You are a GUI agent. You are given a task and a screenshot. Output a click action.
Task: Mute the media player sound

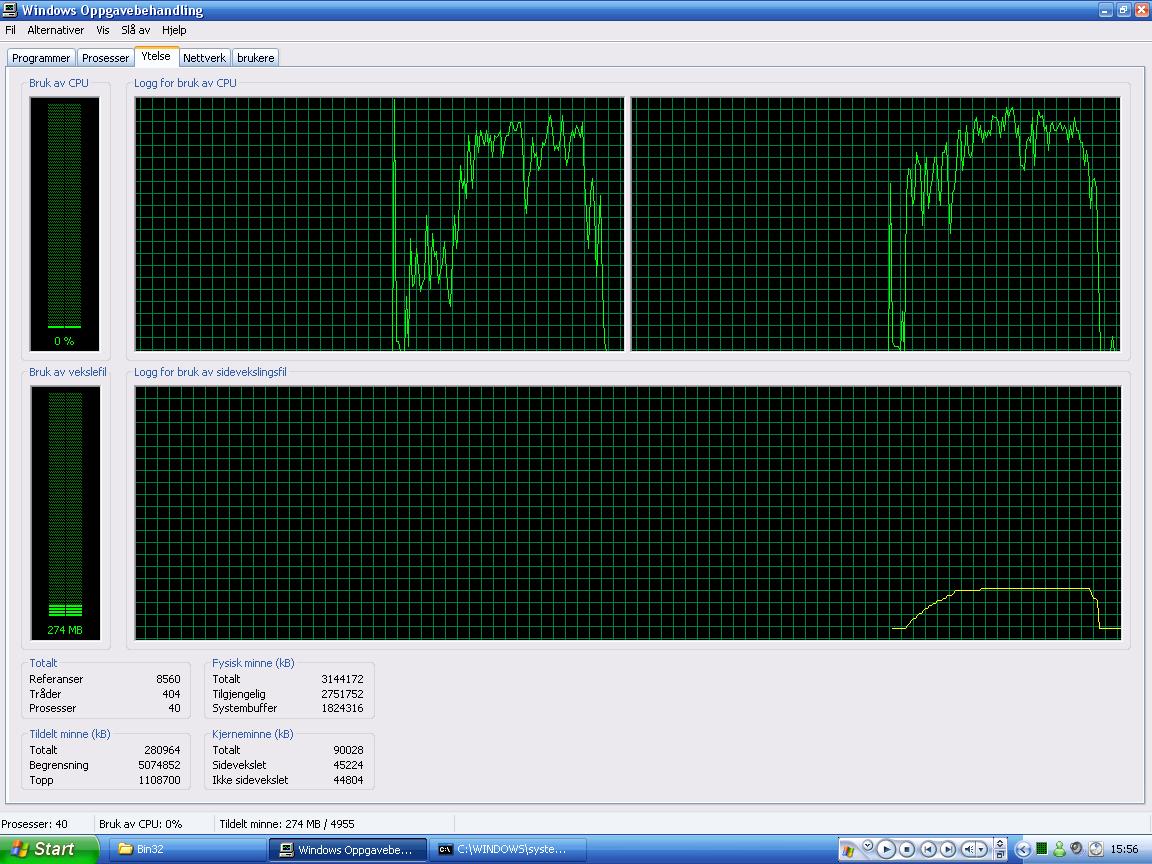pos(968,849)
